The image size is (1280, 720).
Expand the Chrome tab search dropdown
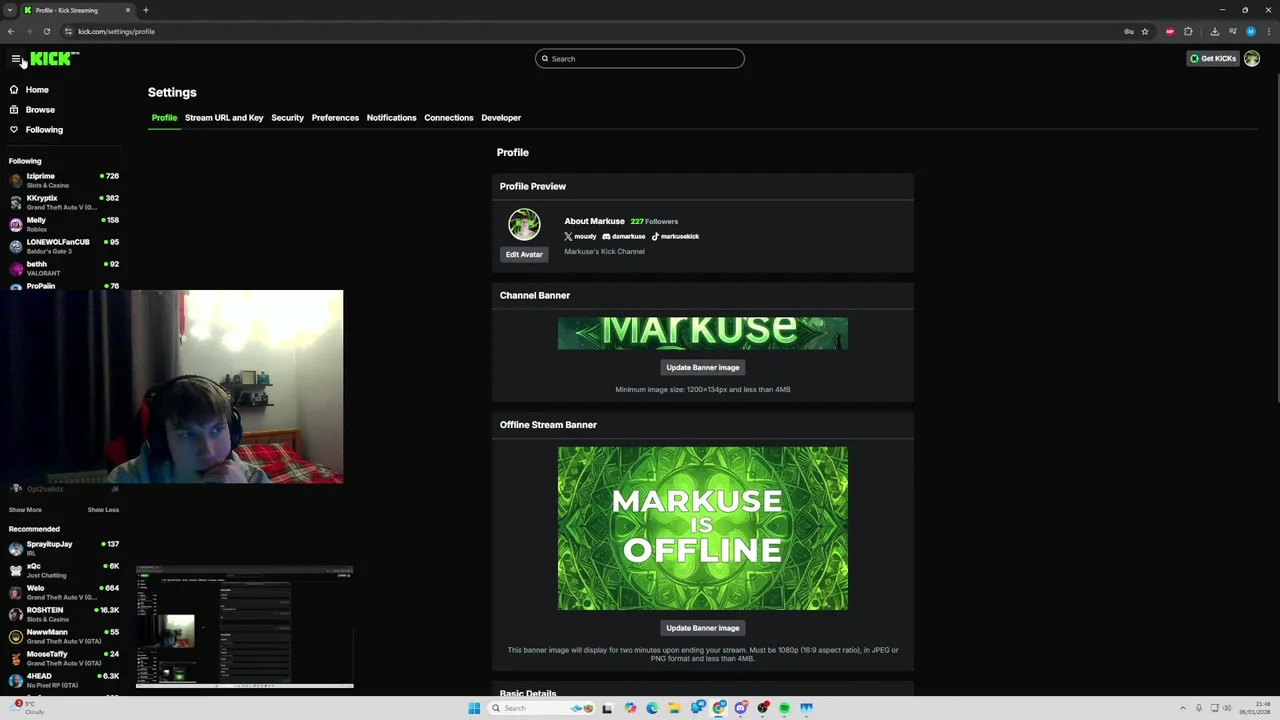10,10
